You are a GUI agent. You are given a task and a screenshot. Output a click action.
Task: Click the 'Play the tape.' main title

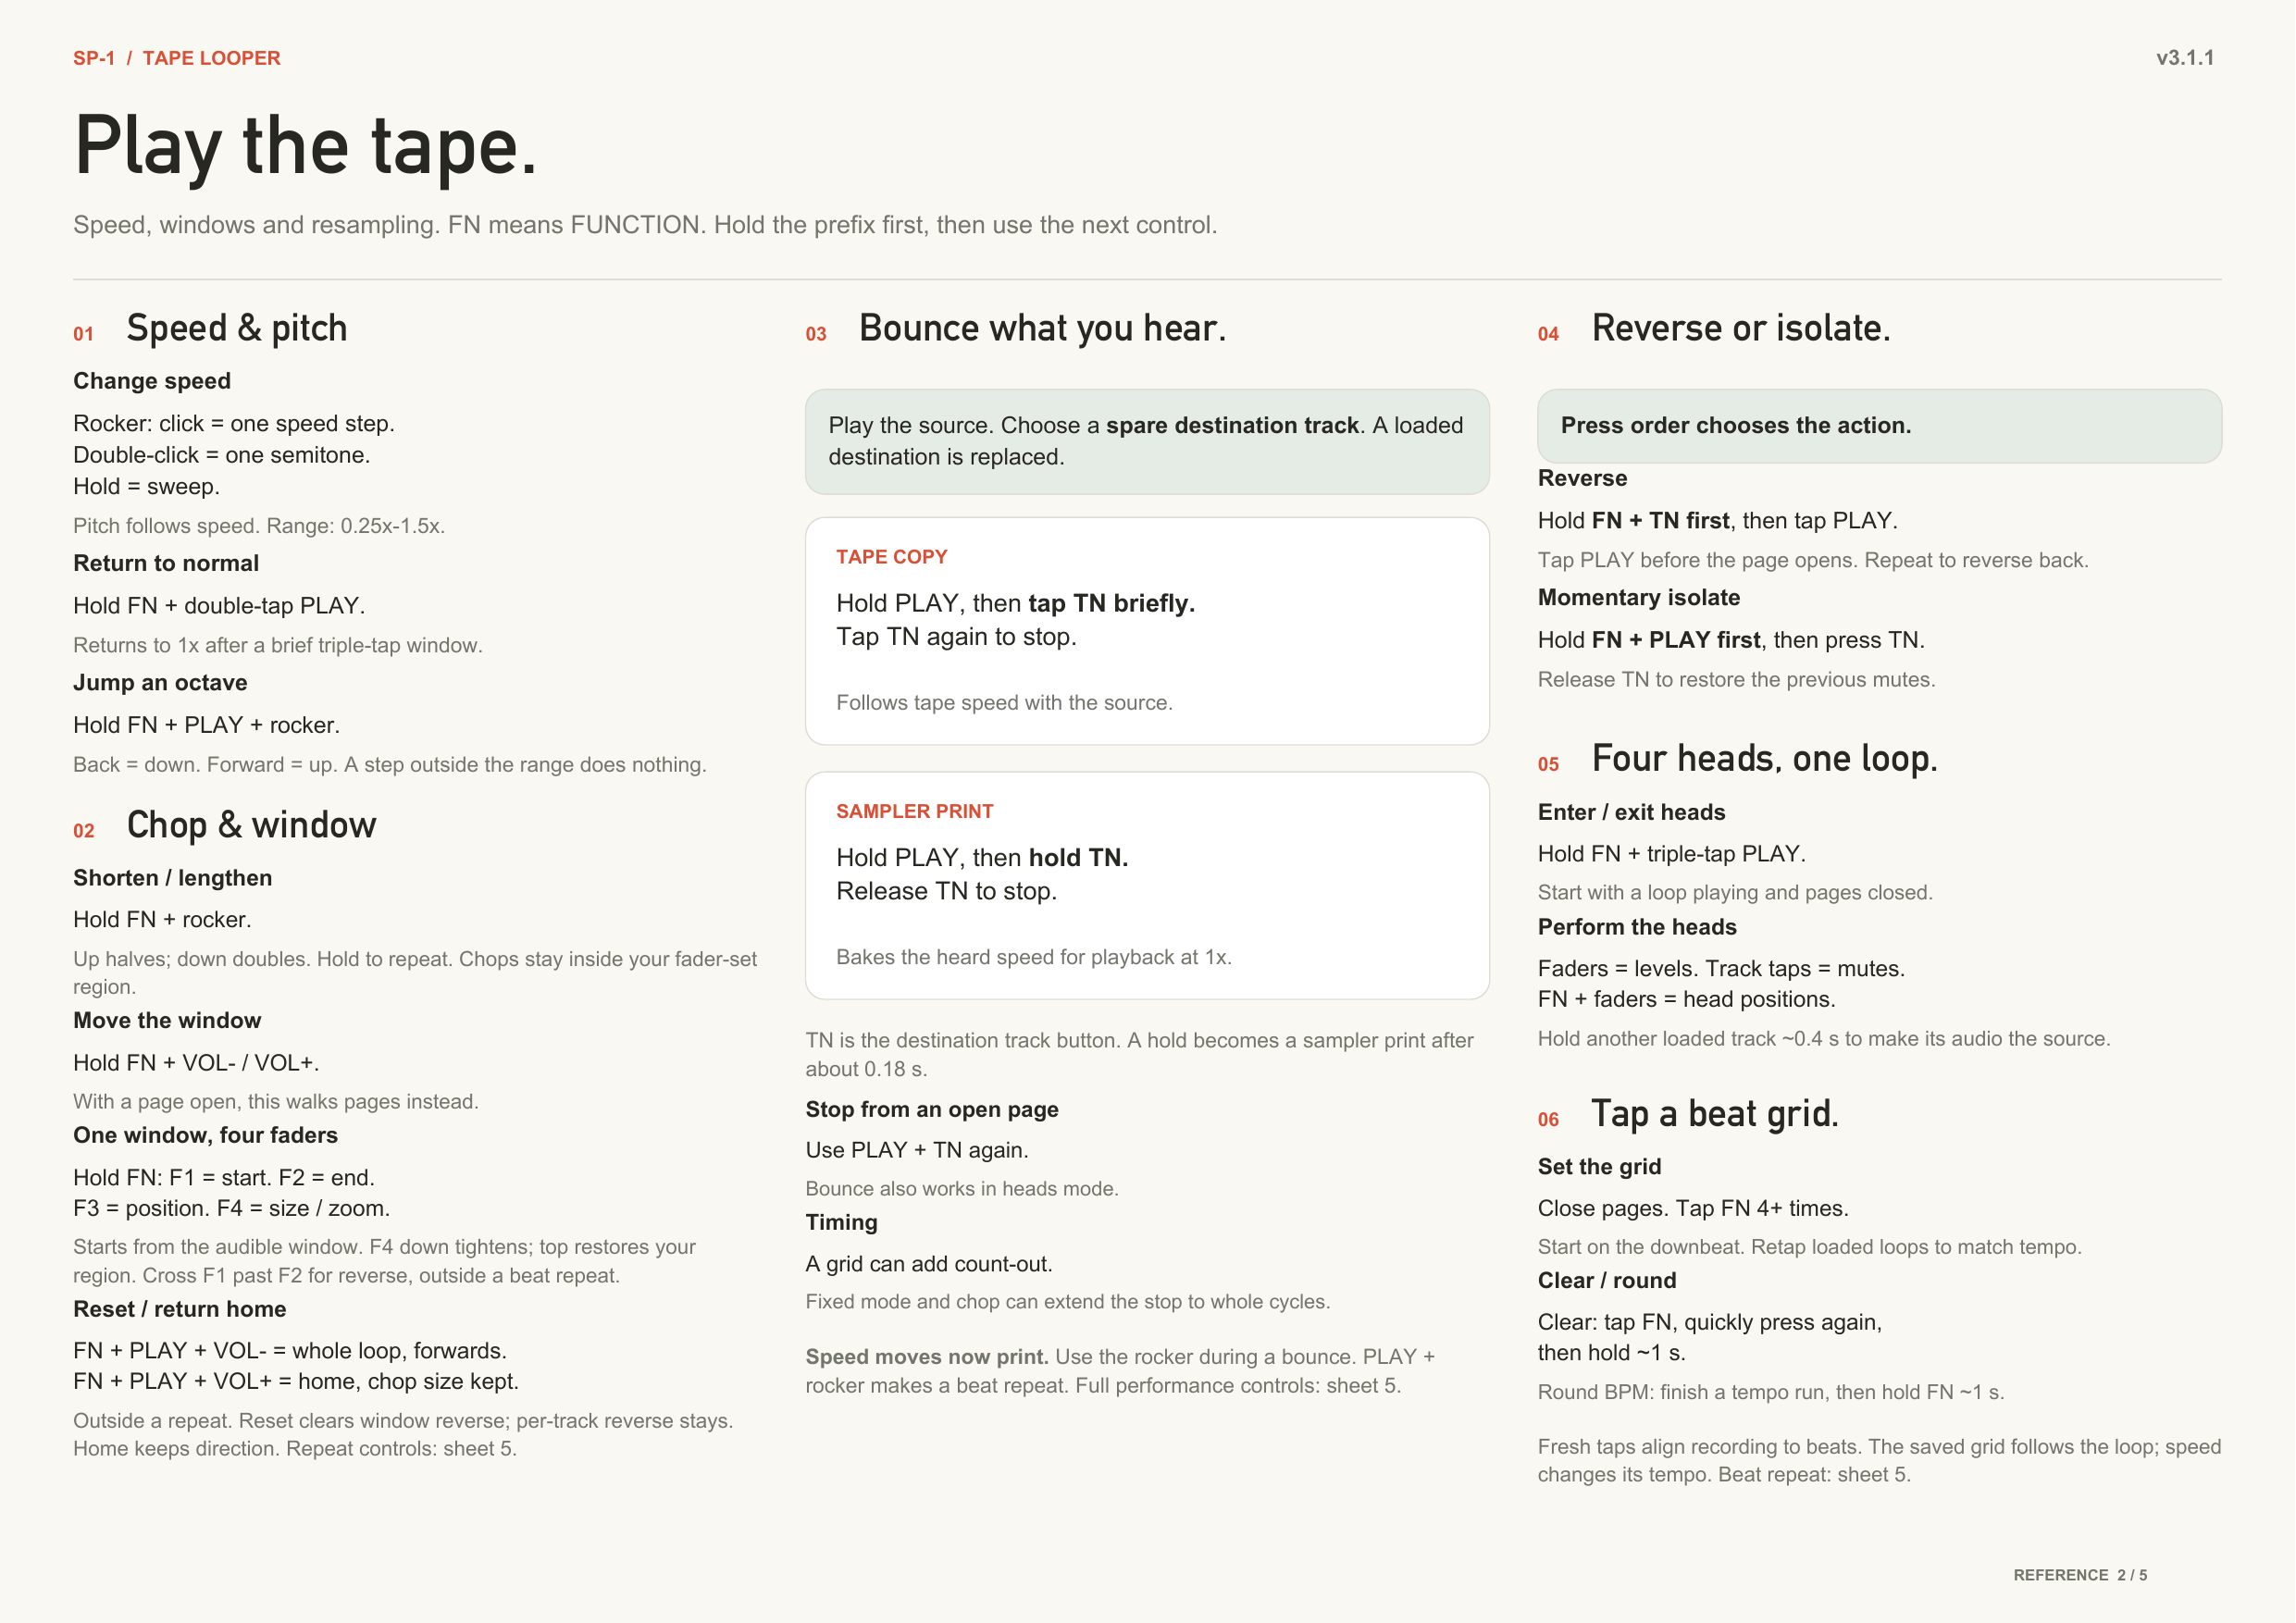(x=305, y=147)
